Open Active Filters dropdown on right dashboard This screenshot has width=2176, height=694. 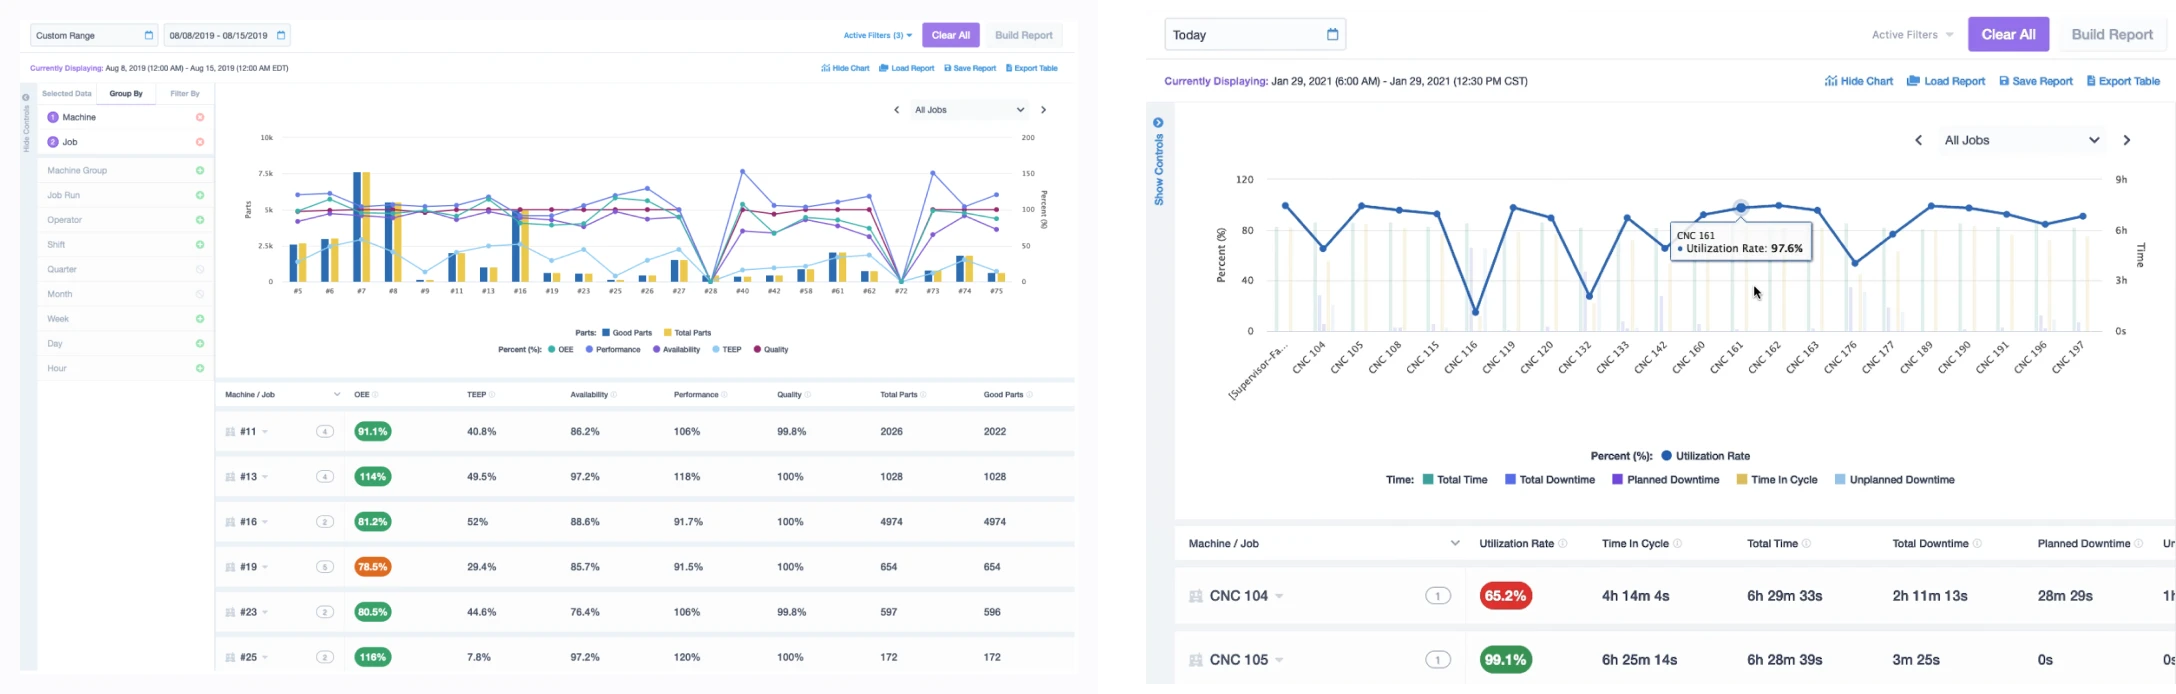[x=1912, y=34]
